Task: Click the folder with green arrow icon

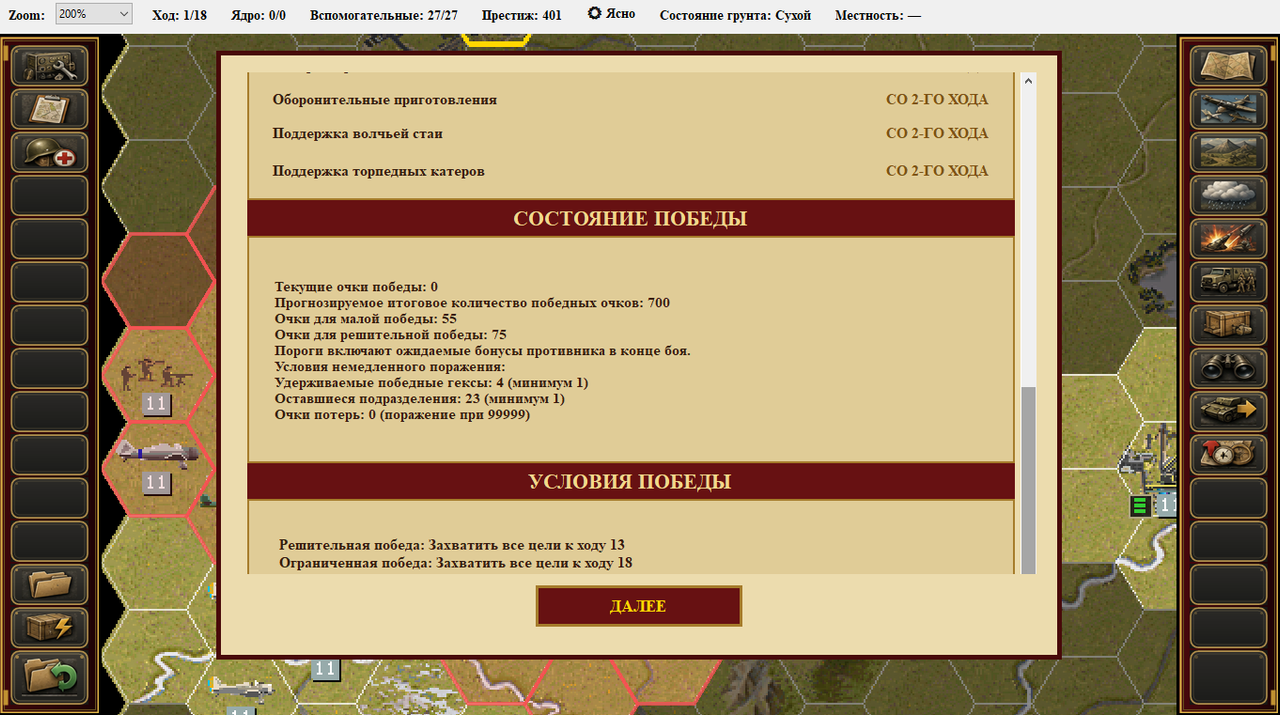Action: tap(50, 676)
